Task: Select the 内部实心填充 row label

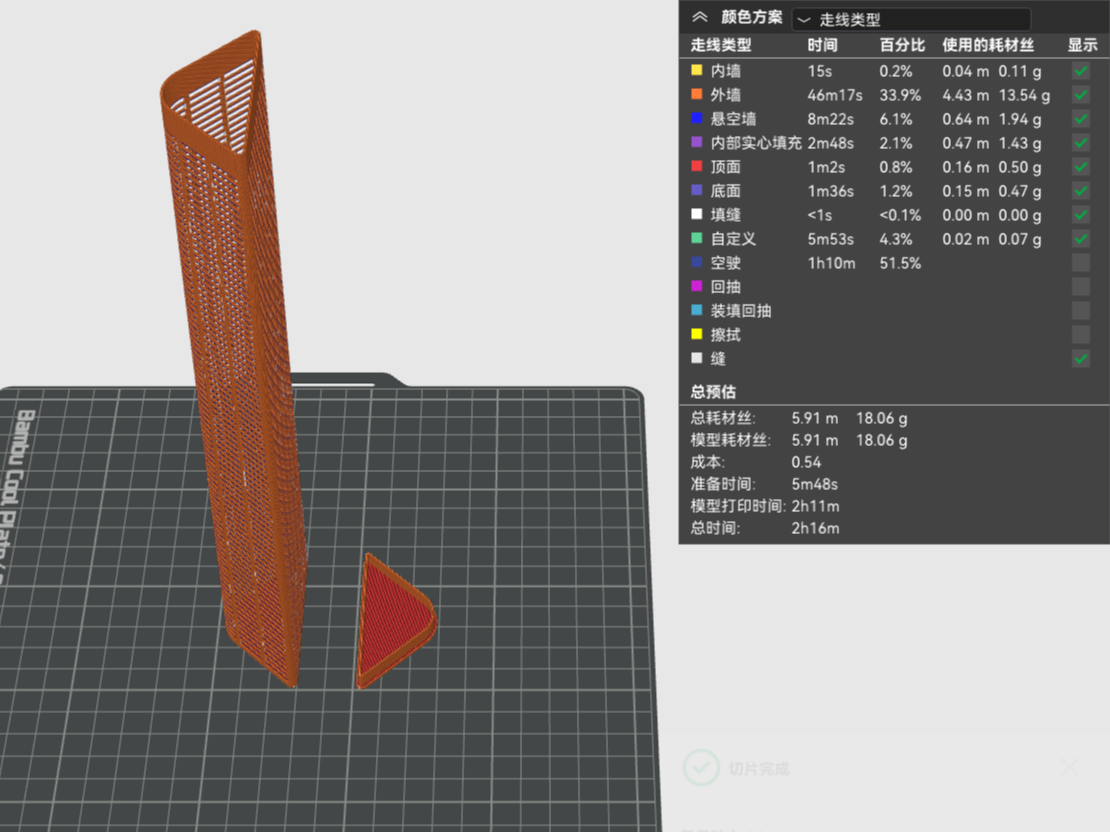Action: pyautogui.click(x=756, y=143)
